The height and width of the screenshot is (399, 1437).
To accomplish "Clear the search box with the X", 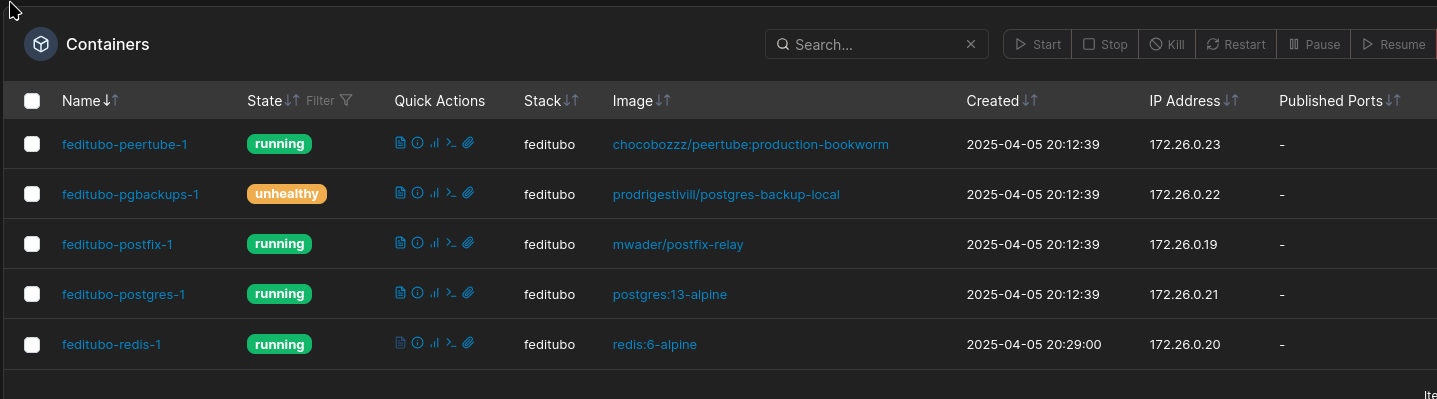I will click(971, 45).
